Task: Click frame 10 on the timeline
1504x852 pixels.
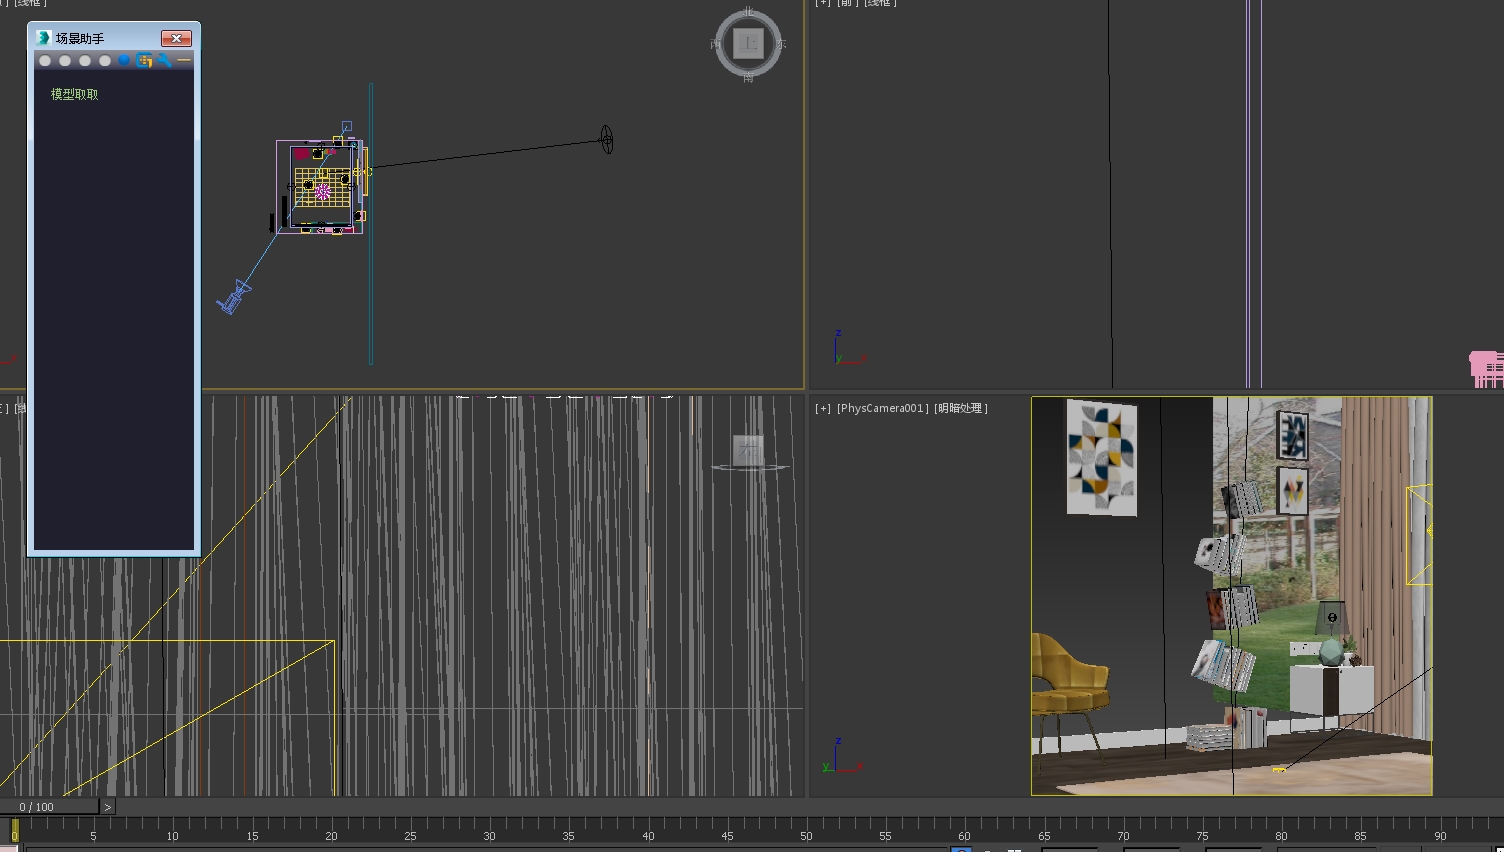Action: (x=173, y=836)
